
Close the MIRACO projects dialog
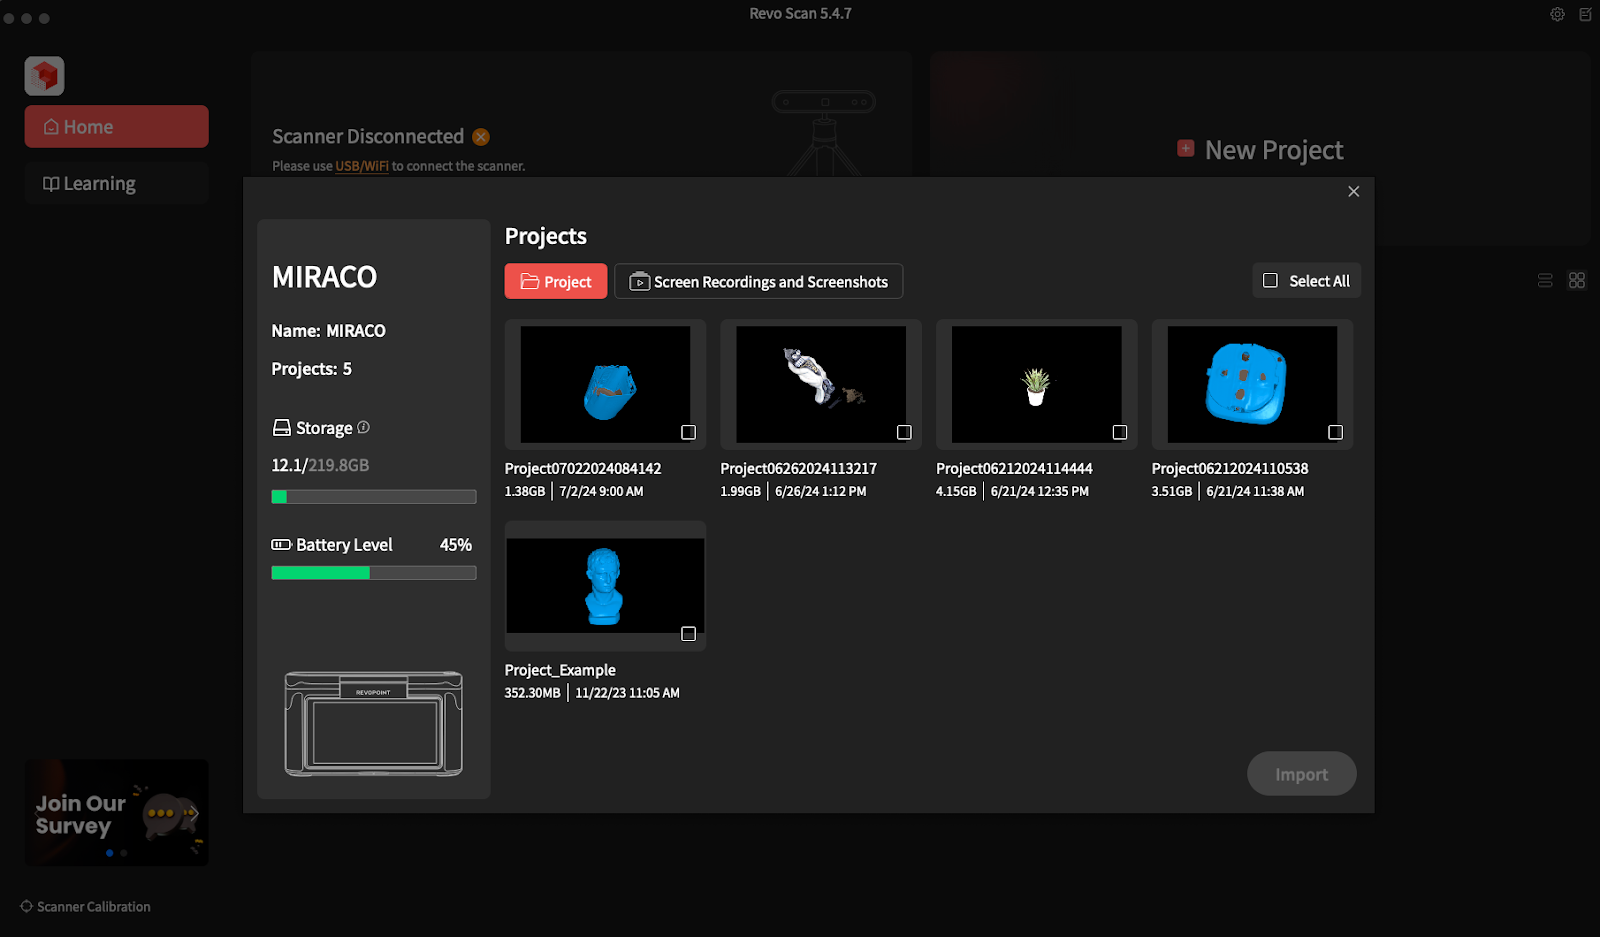point(1353,191)
